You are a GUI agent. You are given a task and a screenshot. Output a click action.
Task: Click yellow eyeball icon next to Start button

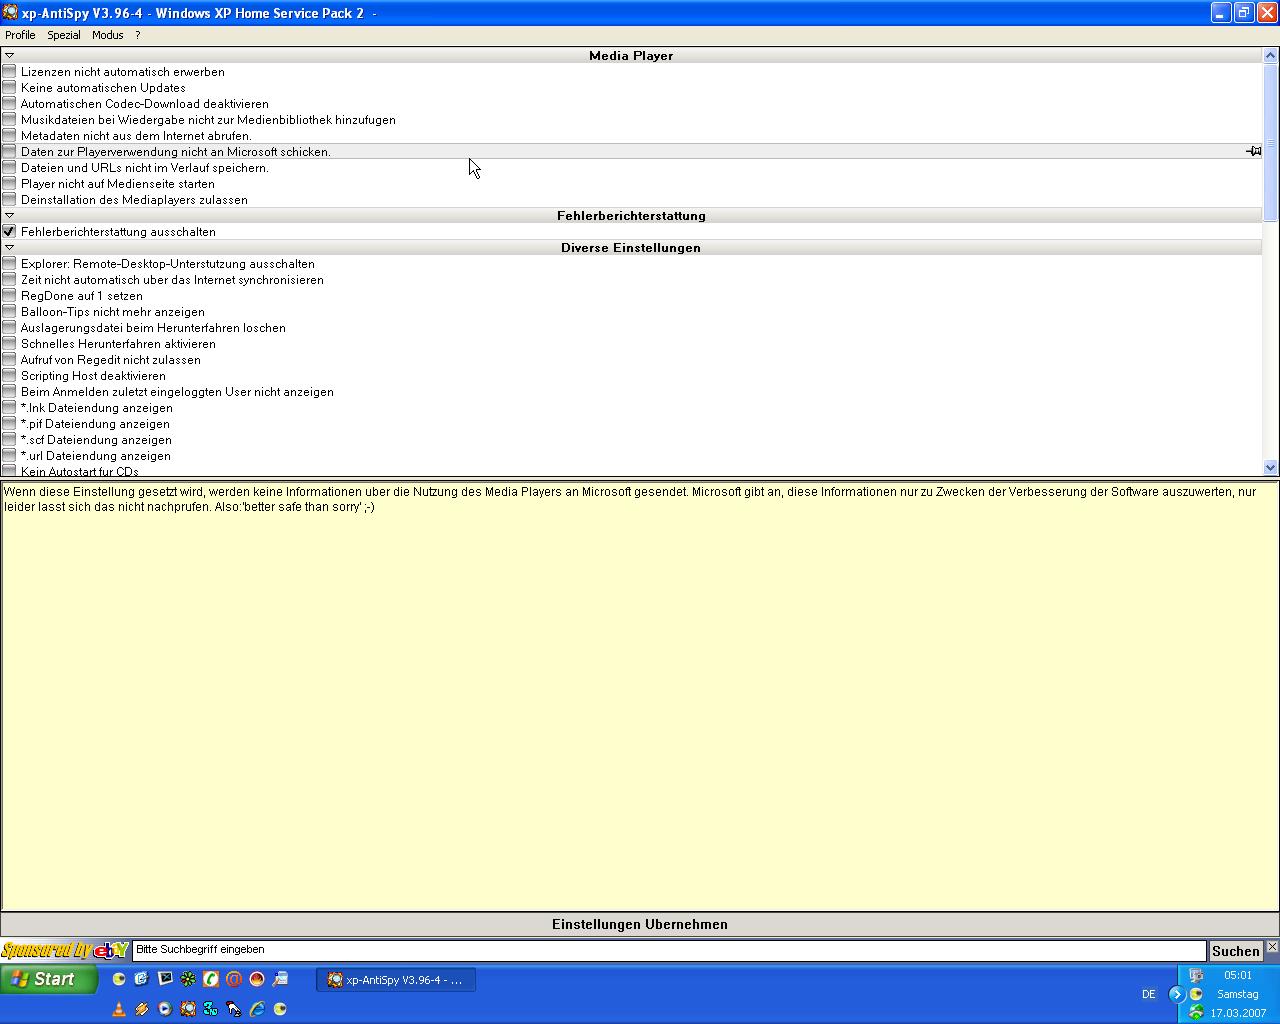pos(119,979)
